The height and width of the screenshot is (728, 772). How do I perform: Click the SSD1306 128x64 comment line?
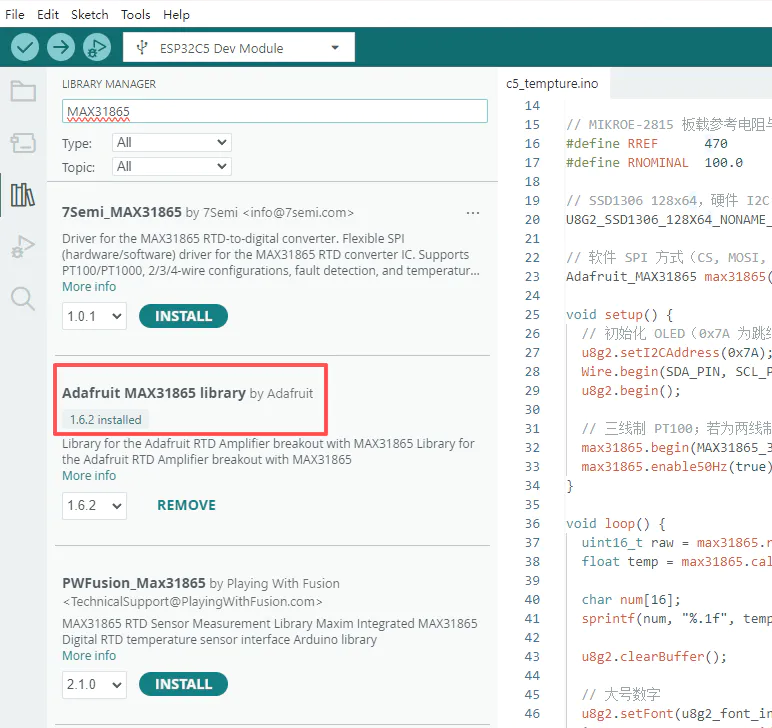[669, 200]
